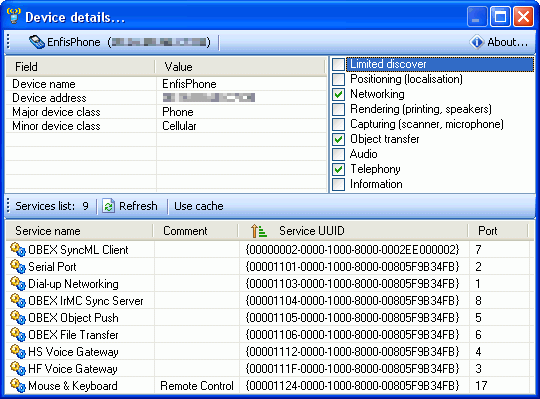540x399 pixels.
Task: Uncheck the Object transfer checkbox
Action: click(x=339, y=139)
